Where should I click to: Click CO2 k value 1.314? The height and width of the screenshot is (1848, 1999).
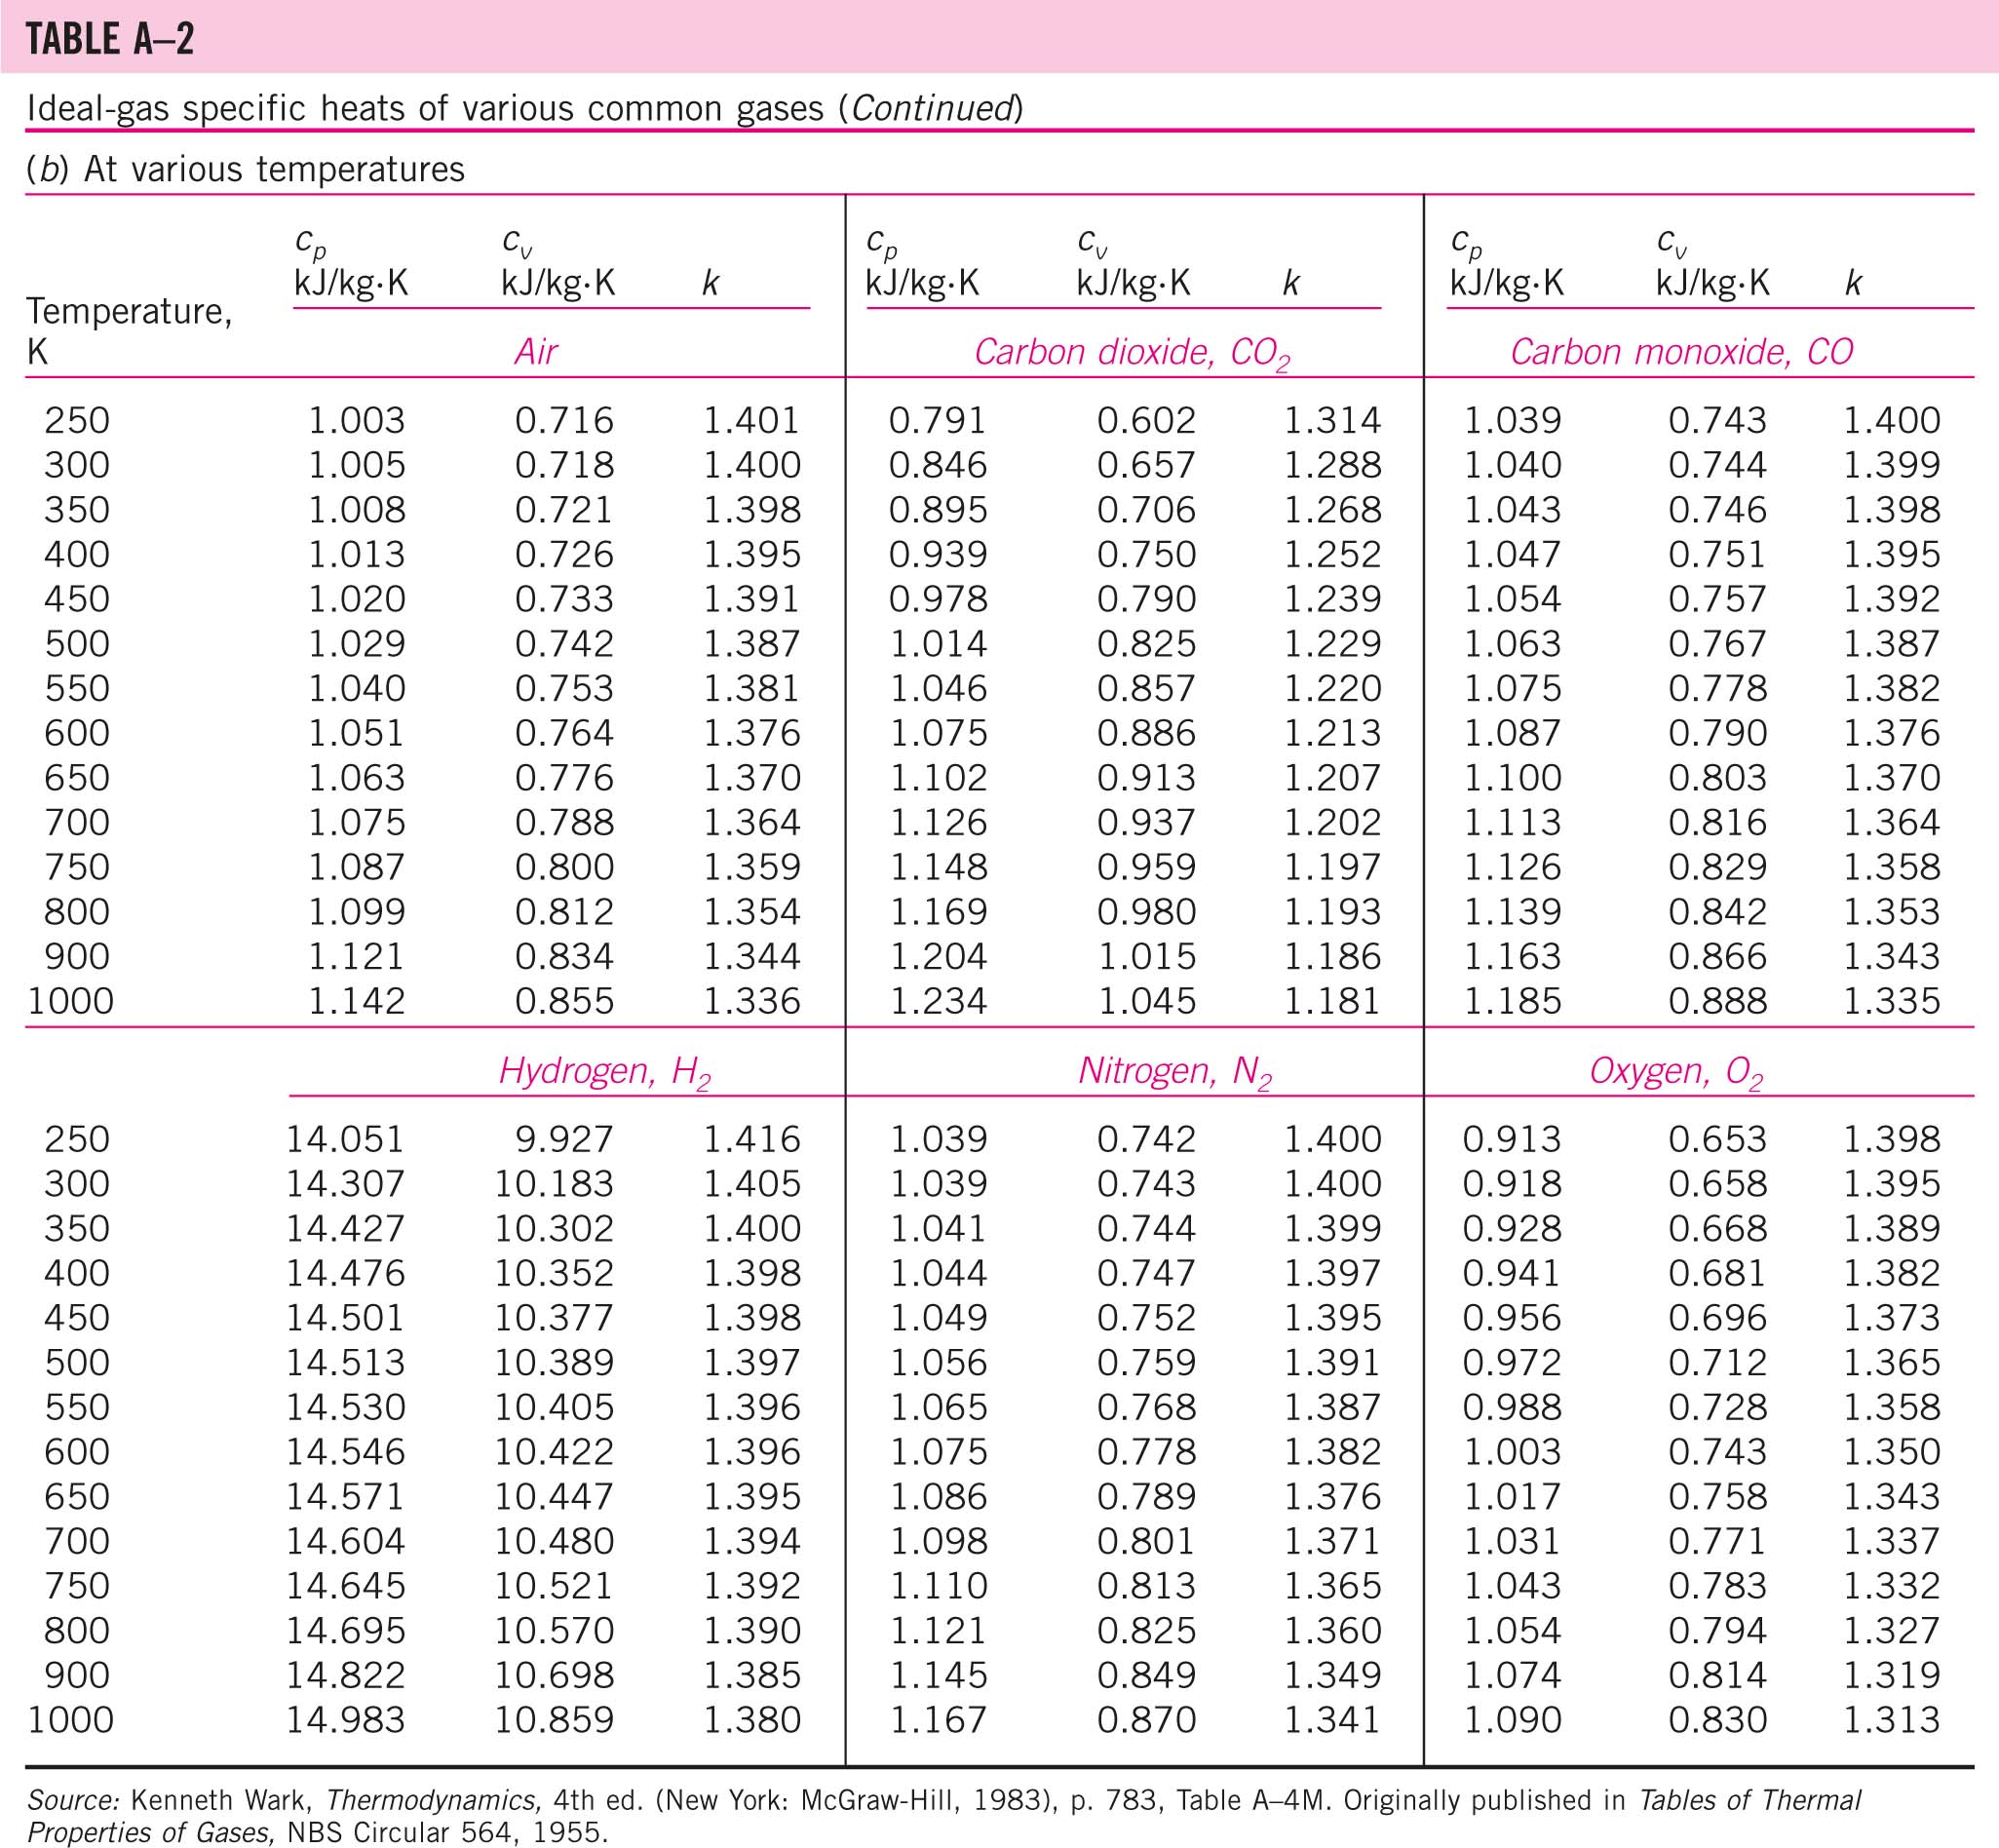pyautogui.click(x=1332, y=420)
